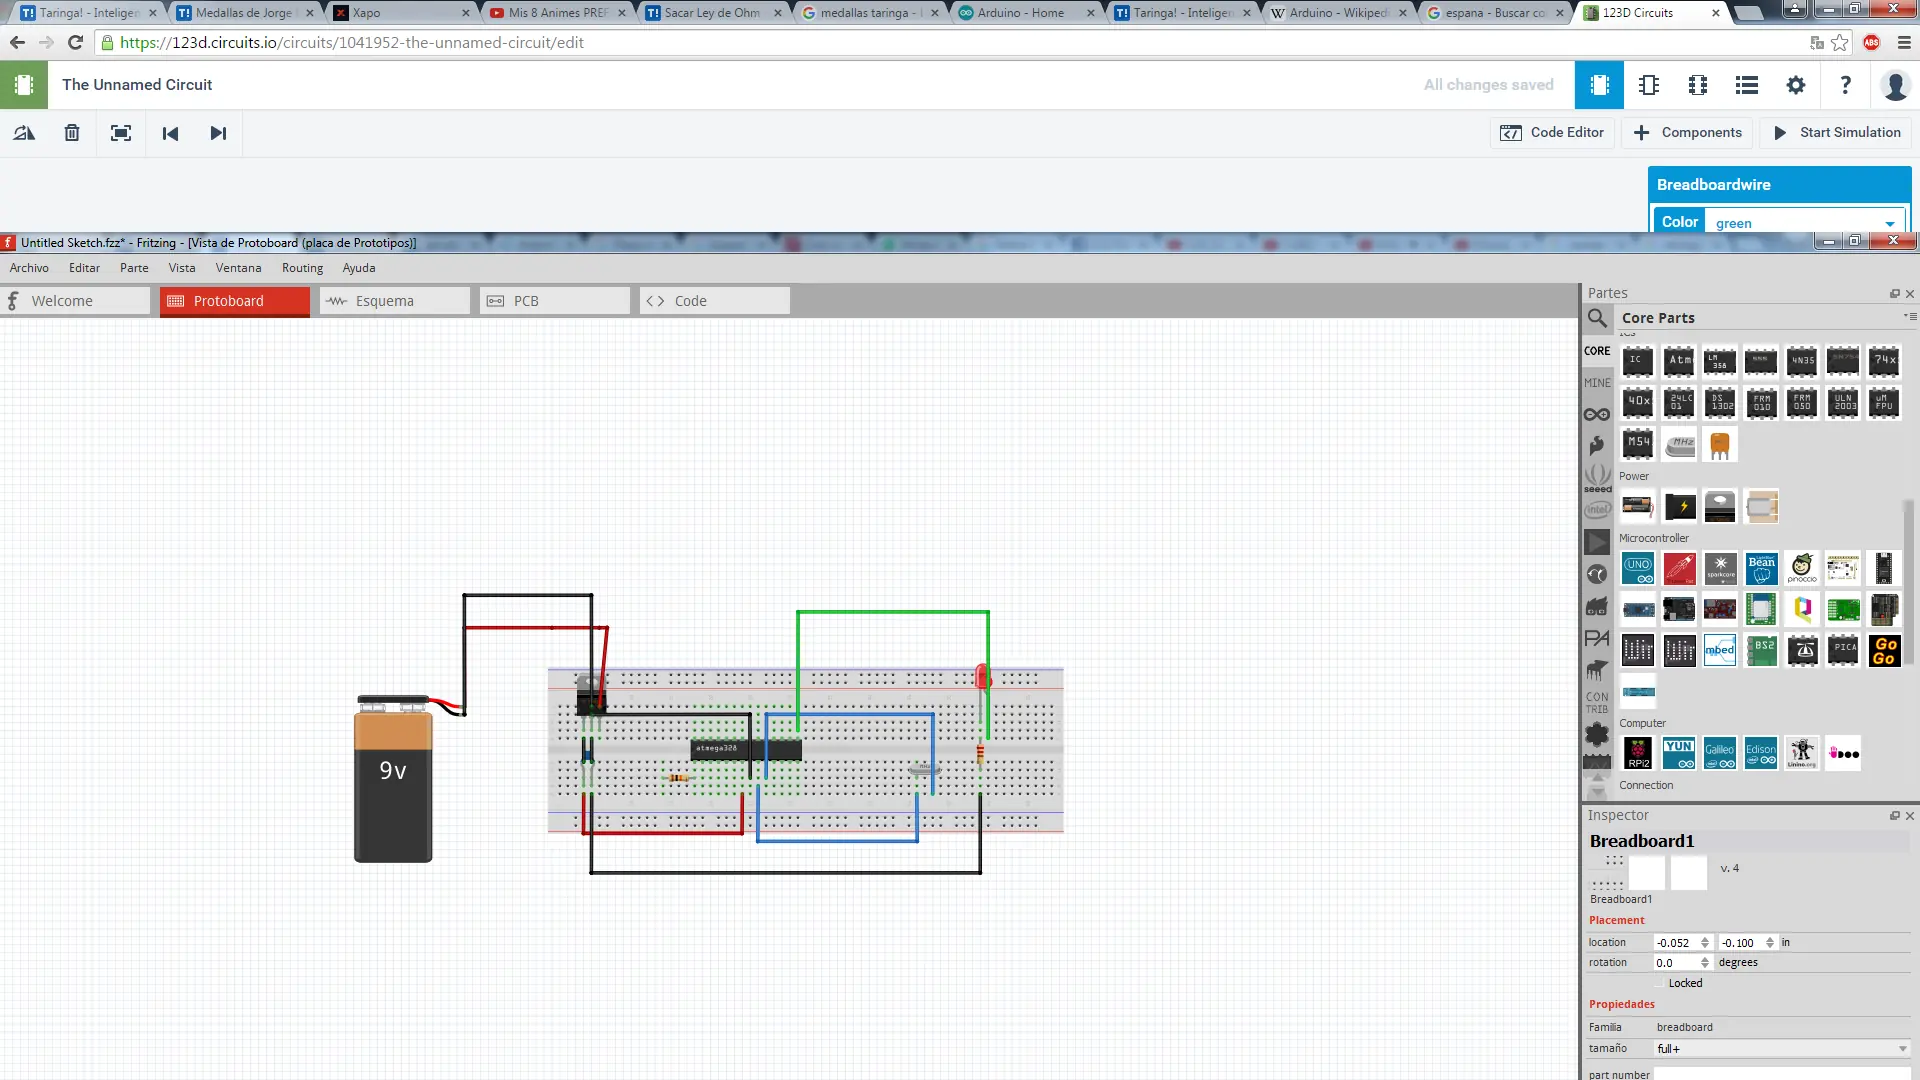Image resolution: width=1920 pixels, height=1080 pixels.
Task: Open the Editar menu
Action: pos(84,268)
